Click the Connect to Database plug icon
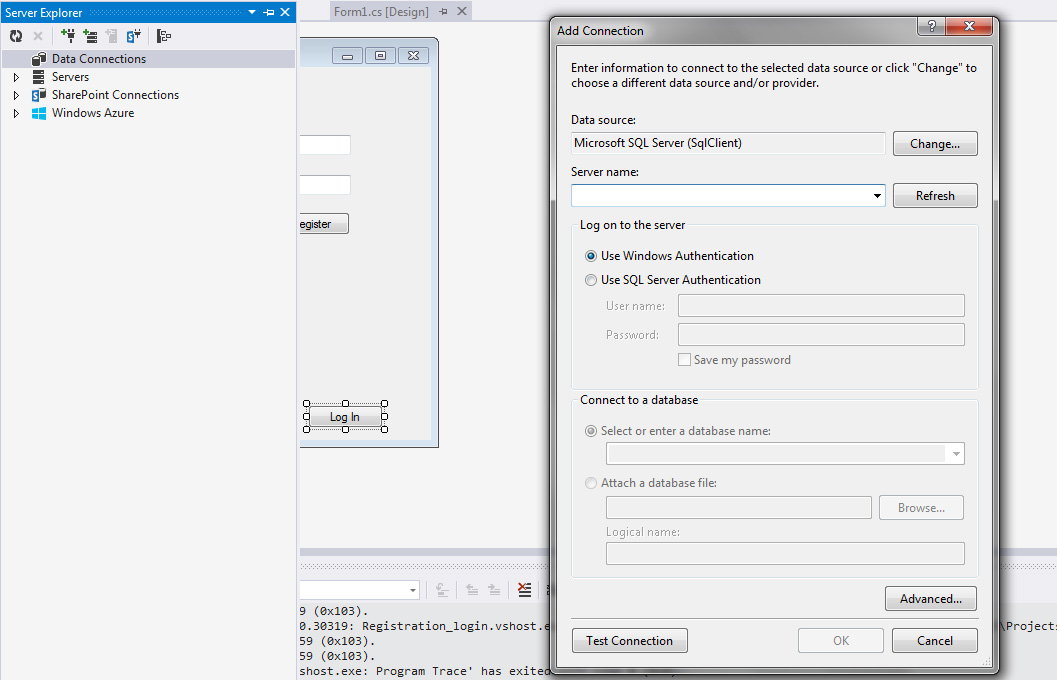This screenshot has height=680, width=1057. 68,36
